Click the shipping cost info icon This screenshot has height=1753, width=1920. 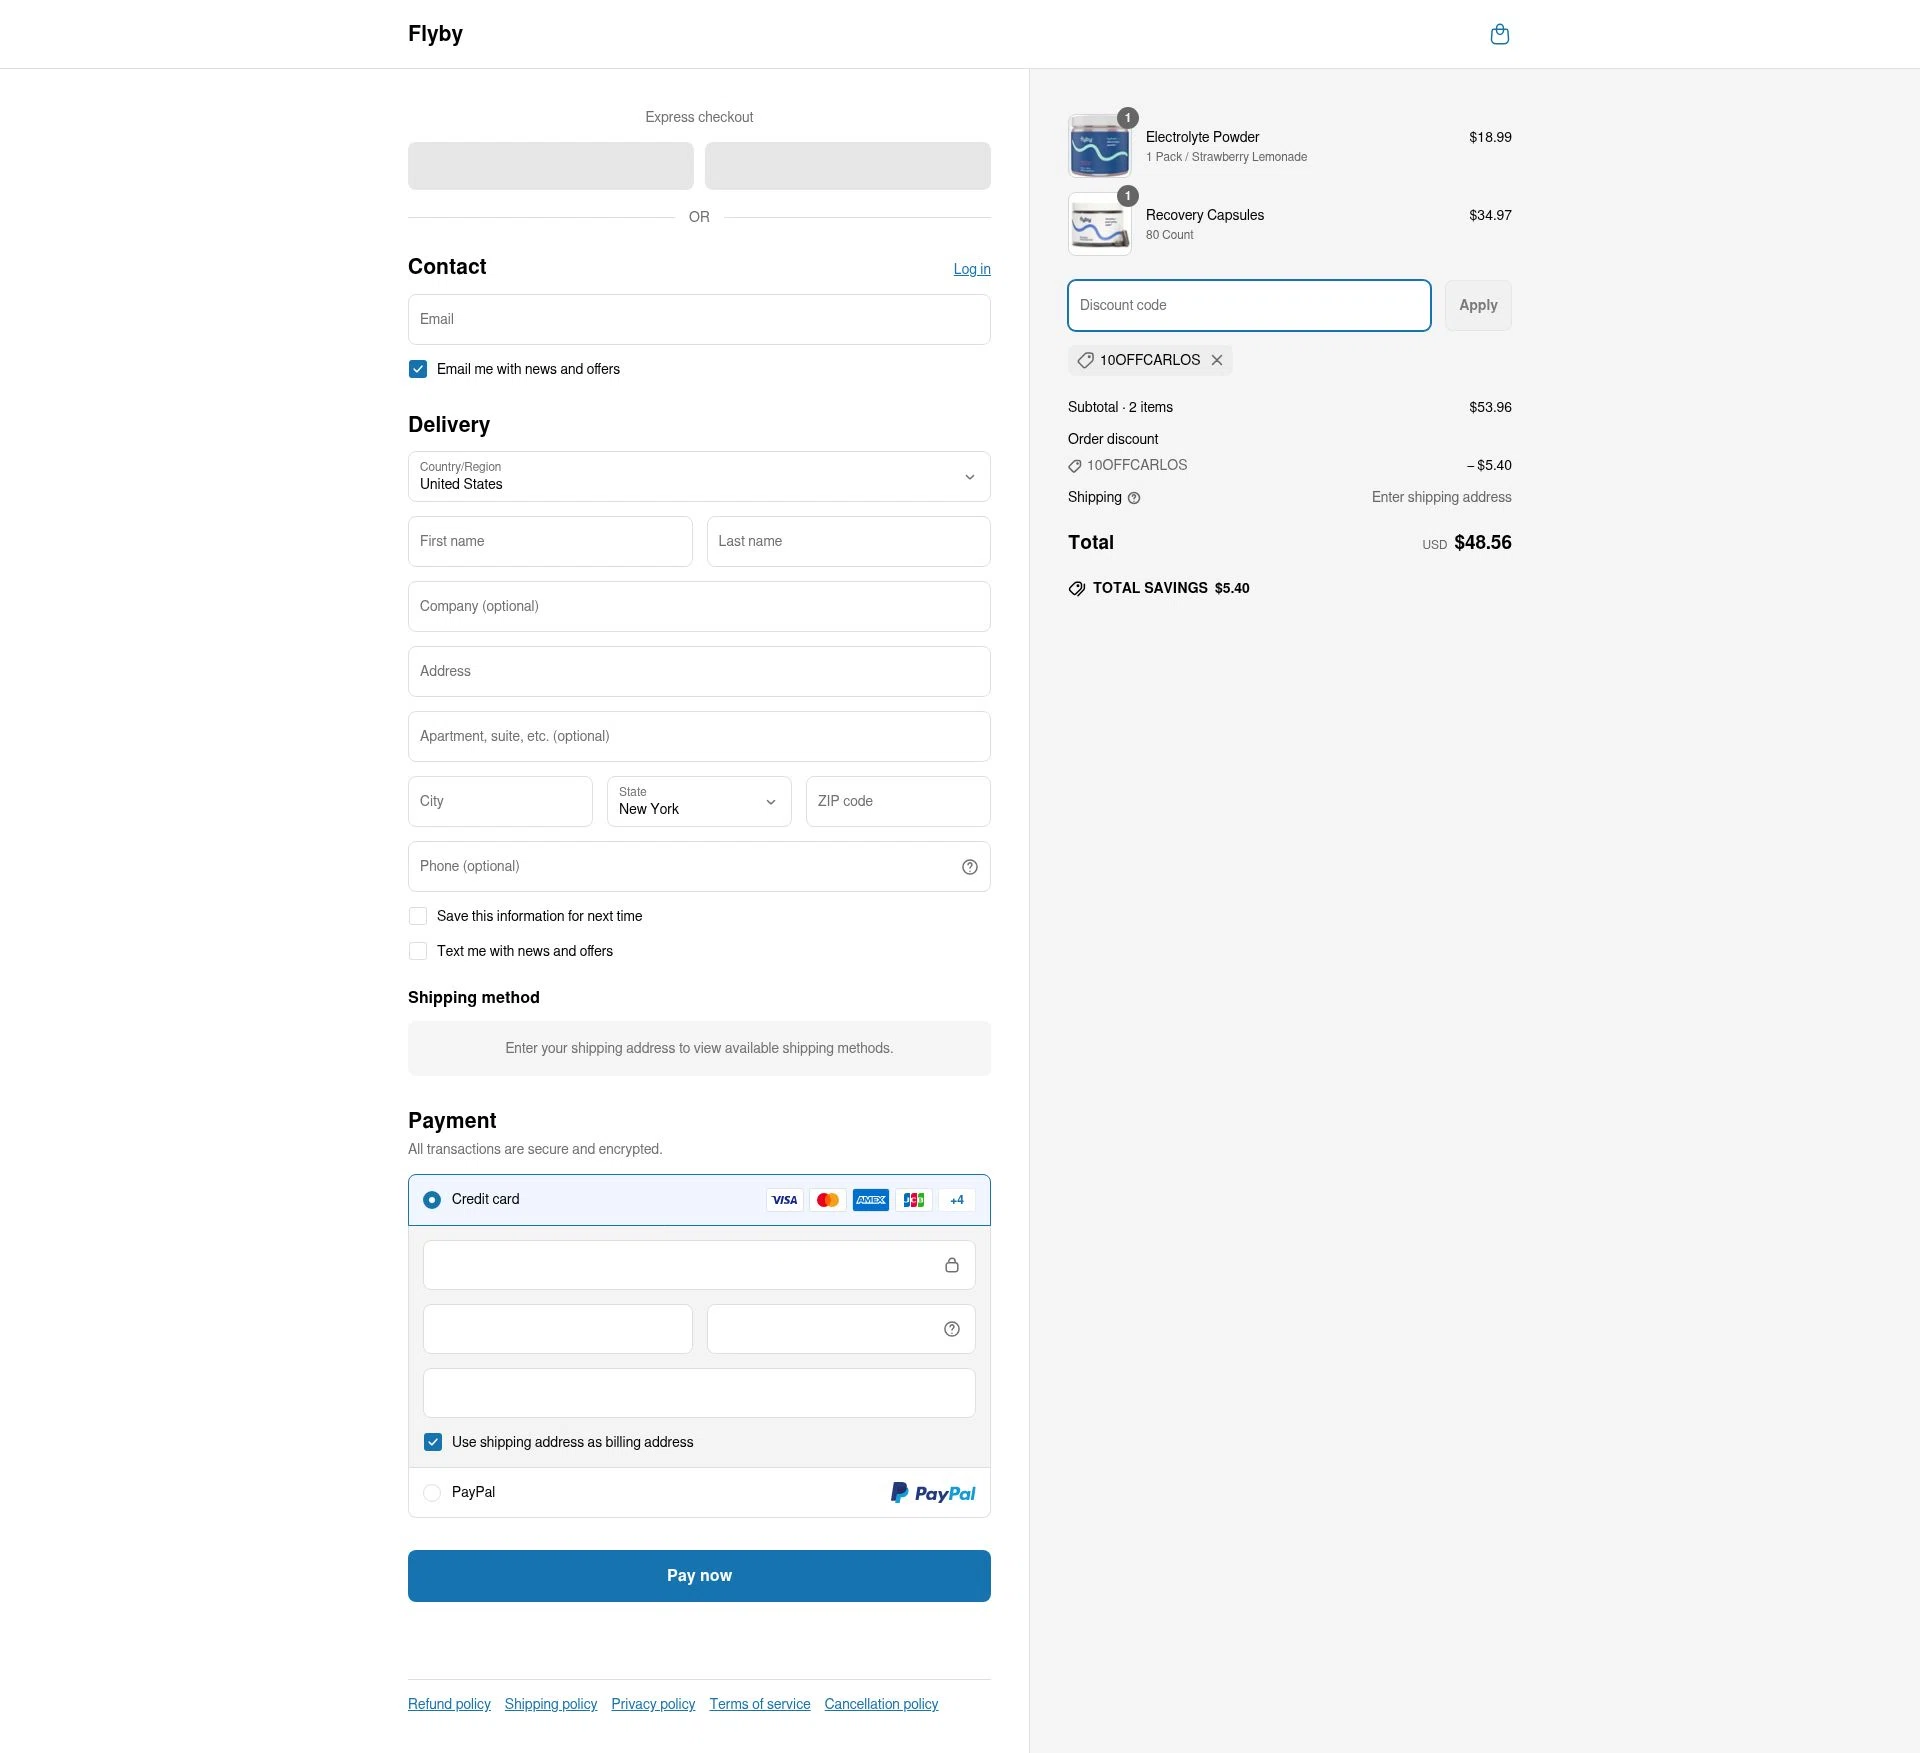tap(1133, 497)
